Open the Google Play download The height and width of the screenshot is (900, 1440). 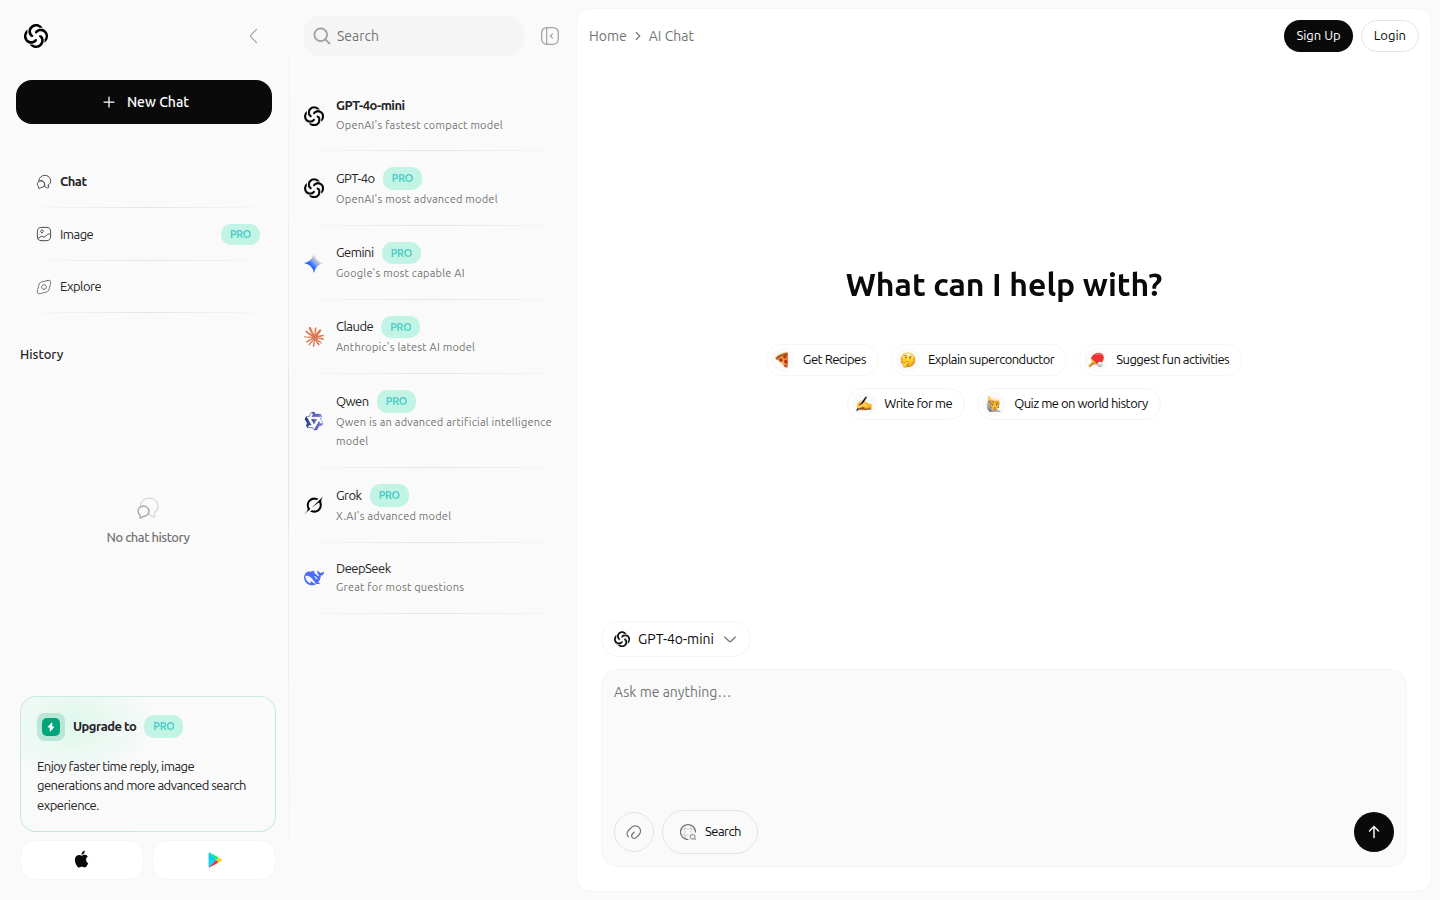214,860
